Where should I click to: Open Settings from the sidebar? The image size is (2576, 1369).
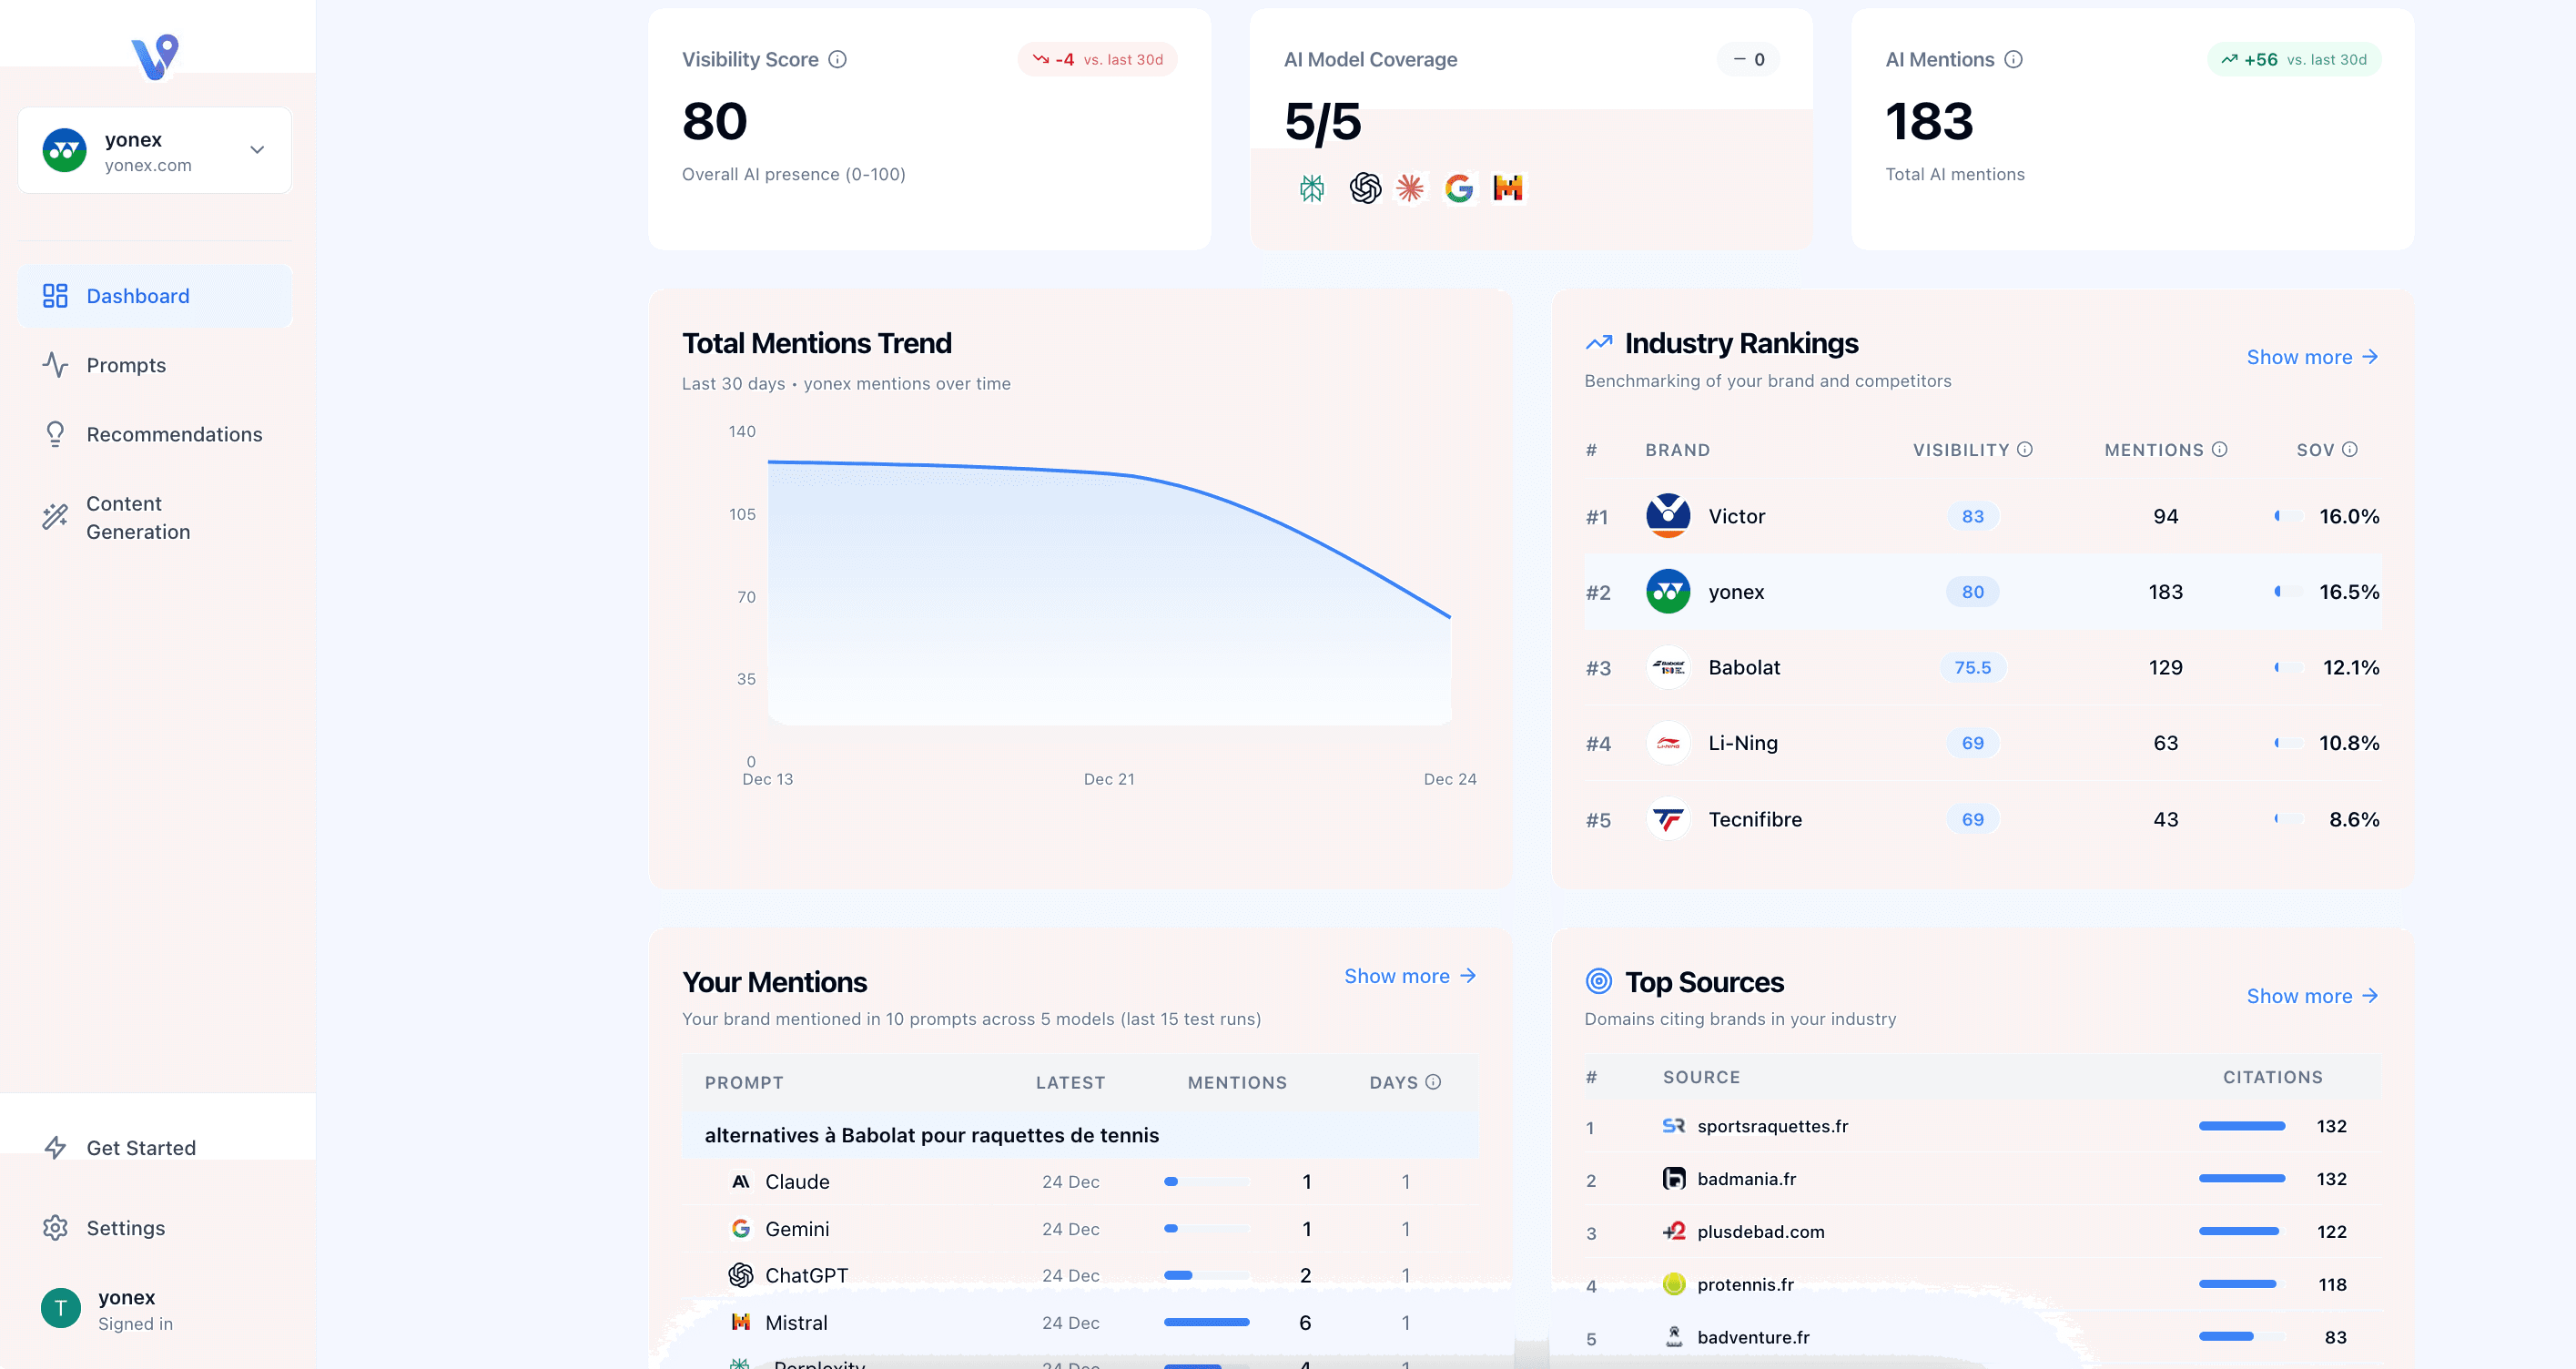[125, 1228]
